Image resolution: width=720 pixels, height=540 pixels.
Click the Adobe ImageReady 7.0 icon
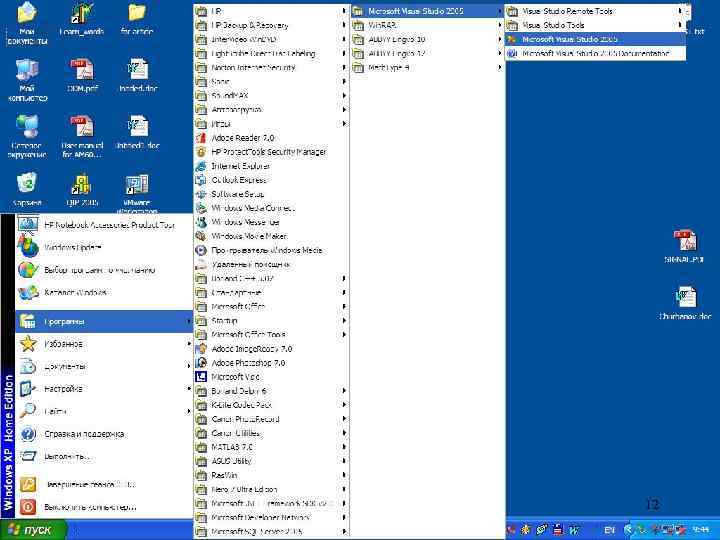point(201,349)
